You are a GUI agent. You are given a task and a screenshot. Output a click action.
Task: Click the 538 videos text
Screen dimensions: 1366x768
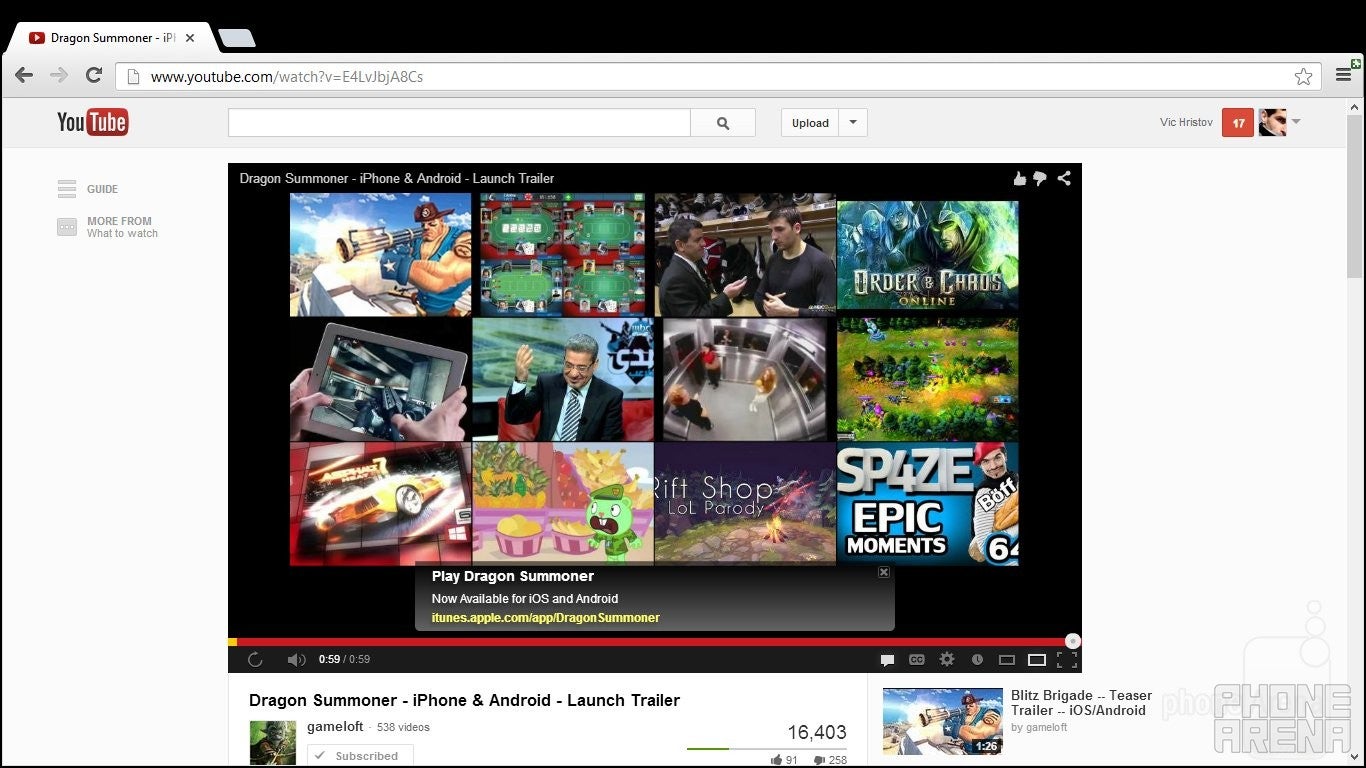[x=403, y=728]
